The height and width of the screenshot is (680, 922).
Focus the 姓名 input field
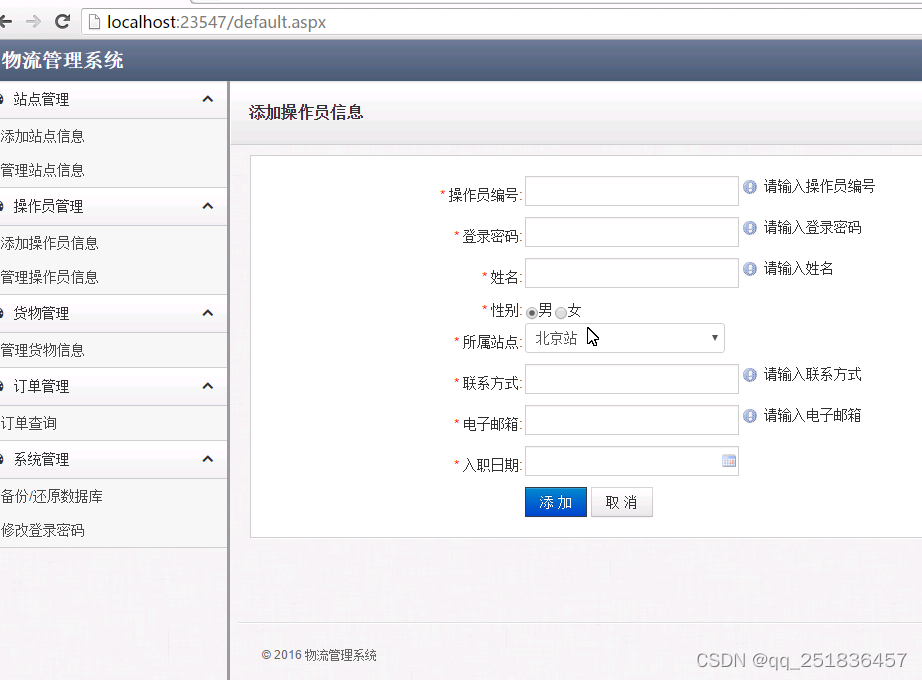632,273
